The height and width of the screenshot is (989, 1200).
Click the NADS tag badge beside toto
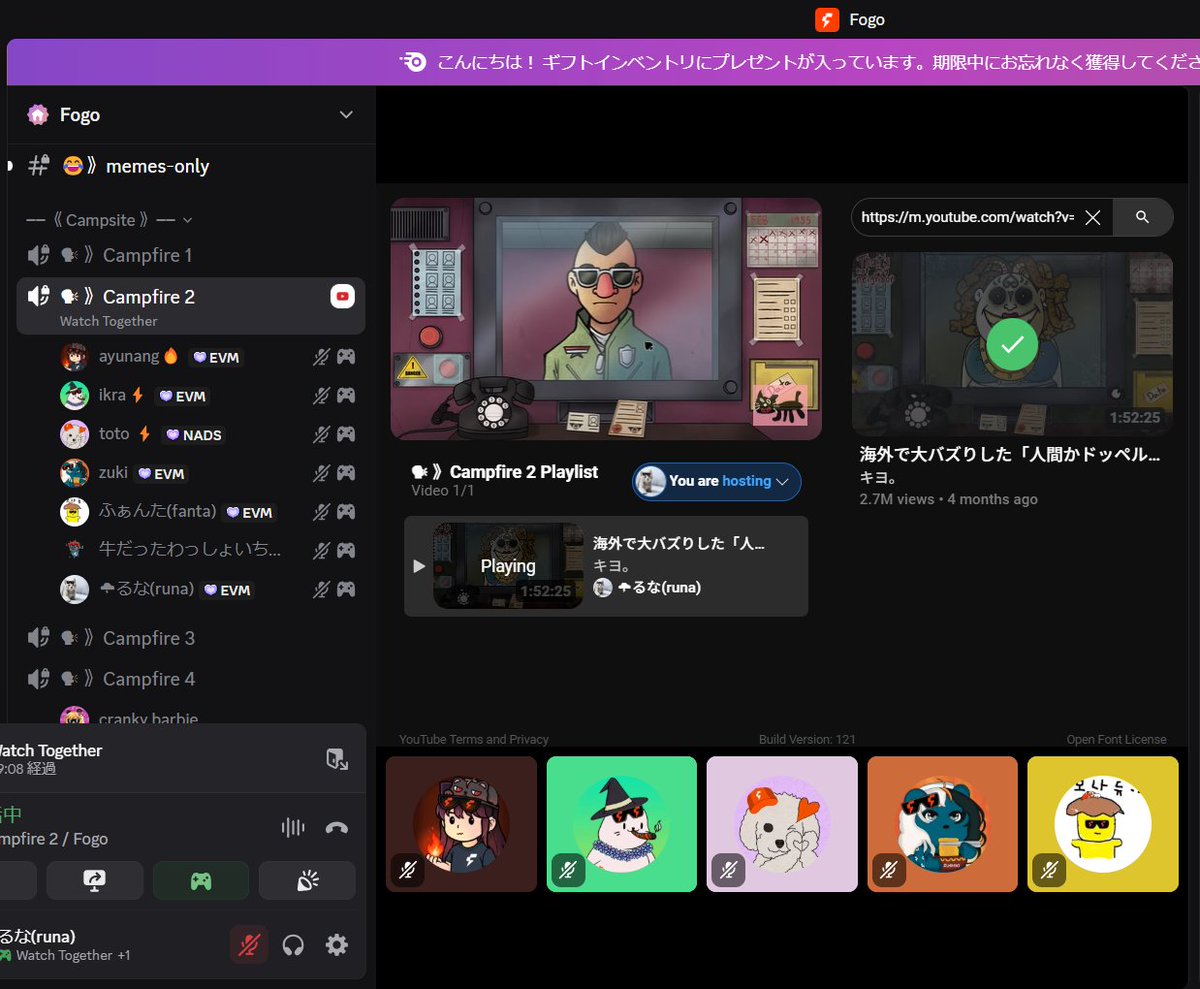tap(194, 435)
